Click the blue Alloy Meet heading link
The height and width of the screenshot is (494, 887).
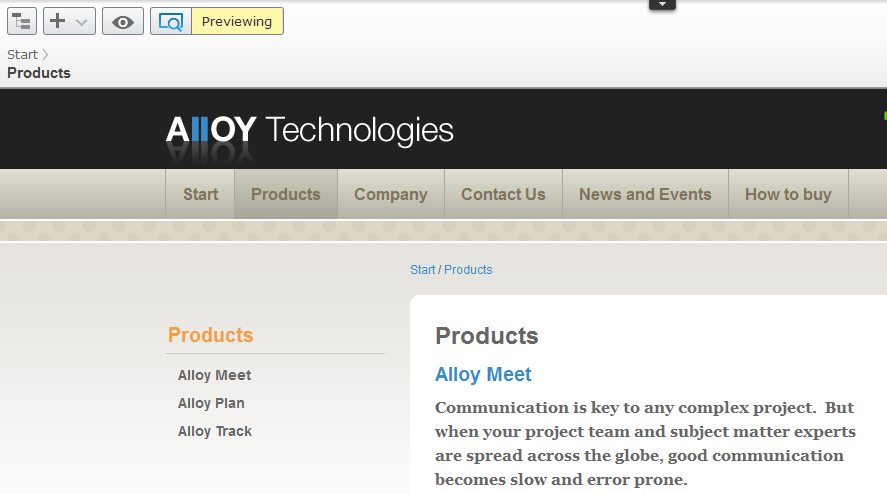pos(483,375)
